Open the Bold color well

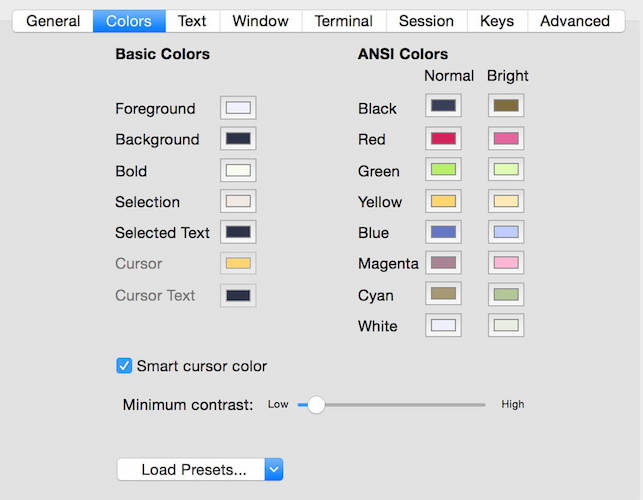pyautogui.click(x=238, y=171)
